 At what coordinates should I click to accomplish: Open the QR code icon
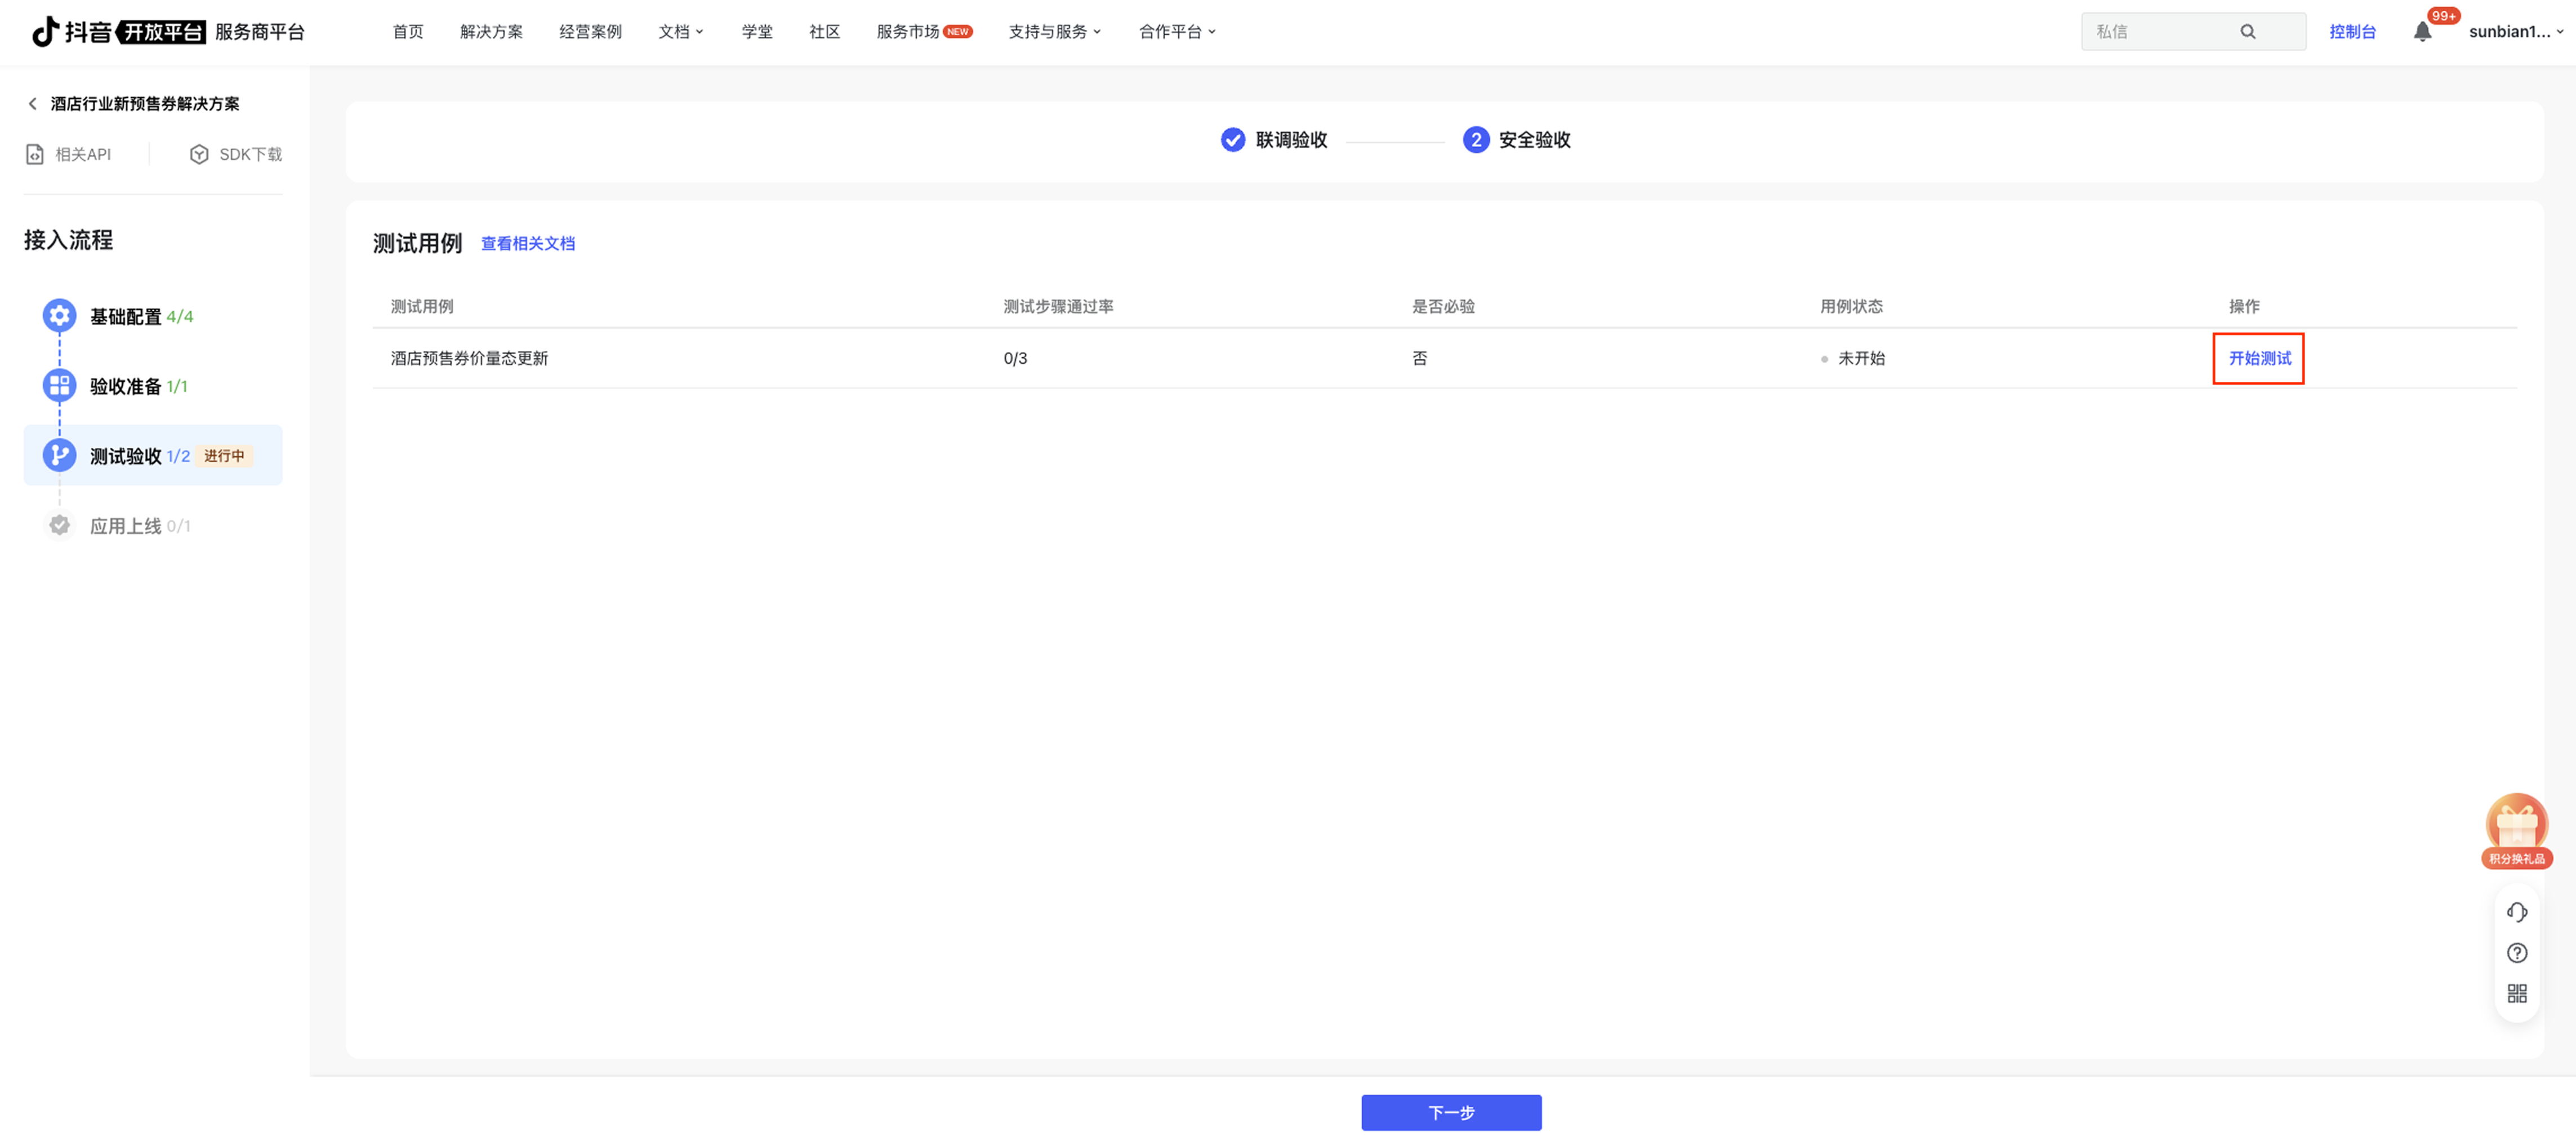tap(2516, 993)
